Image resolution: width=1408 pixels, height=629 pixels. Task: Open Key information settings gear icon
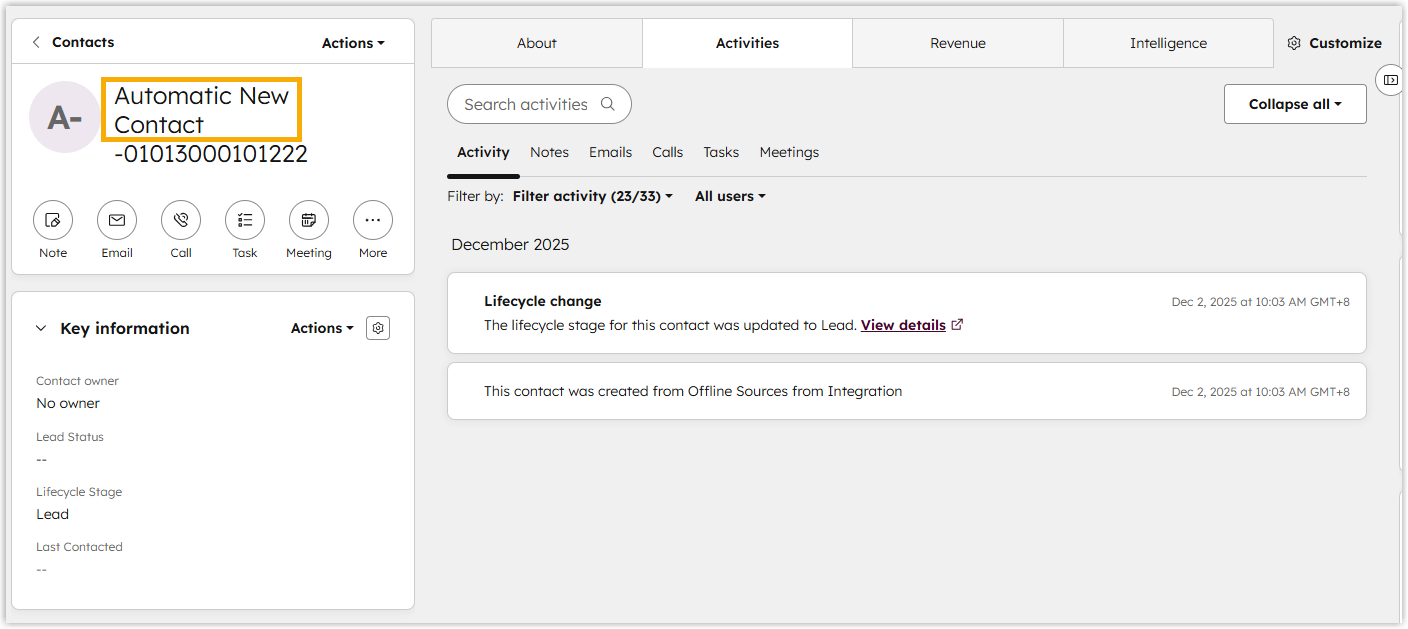(378, 328)
